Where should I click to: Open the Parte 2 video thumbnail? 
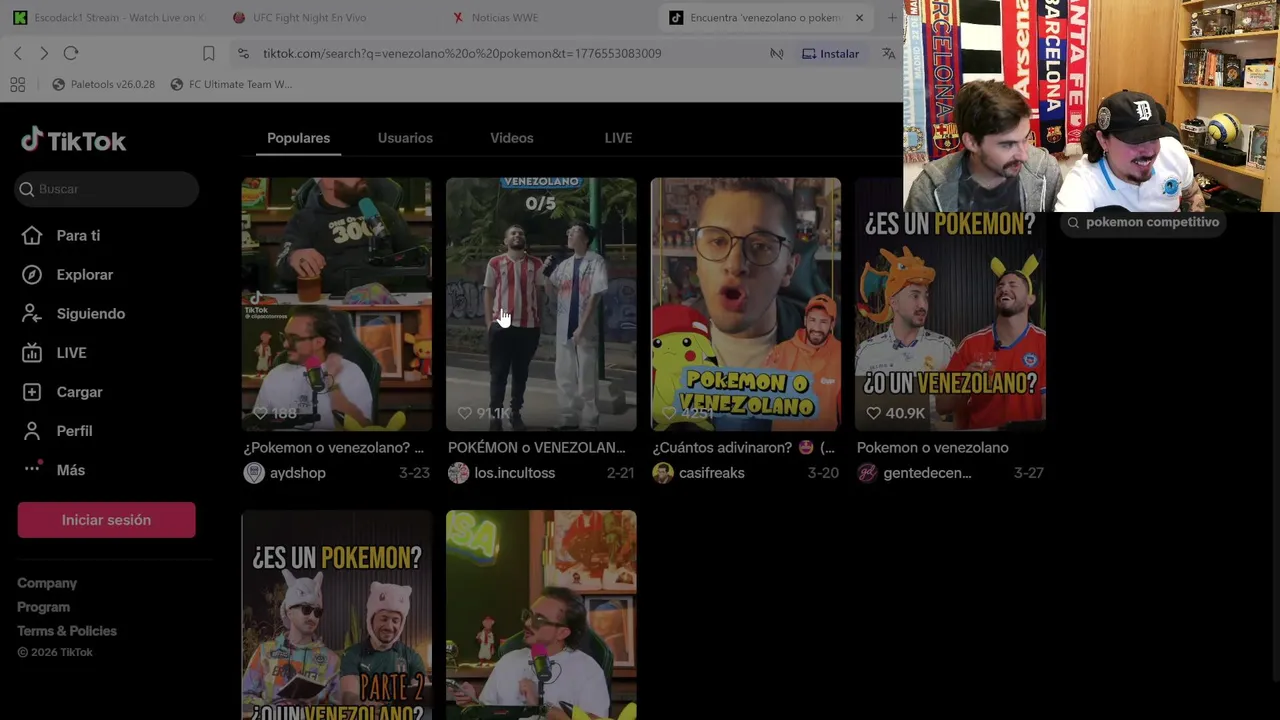pos(337,615)
